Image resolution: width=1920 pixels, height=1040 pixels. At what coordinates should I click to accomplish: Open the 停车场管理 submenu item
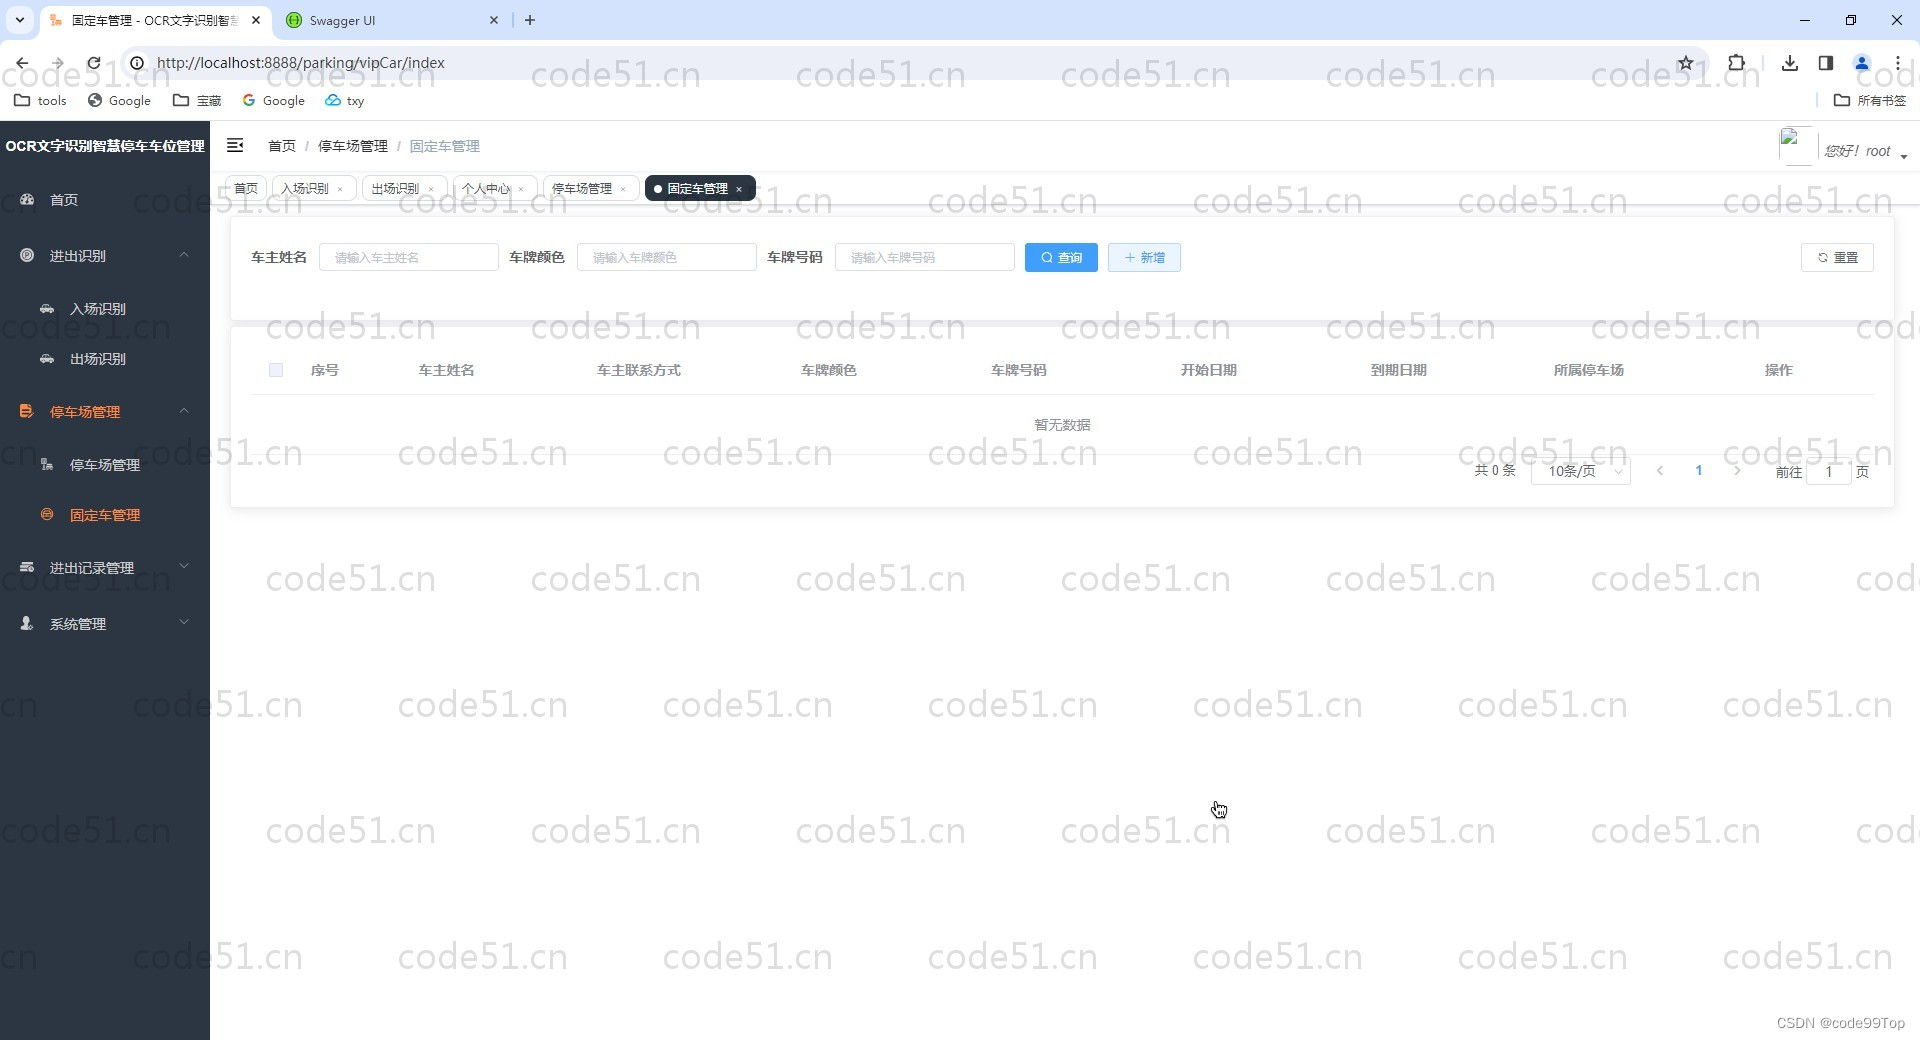105,465
